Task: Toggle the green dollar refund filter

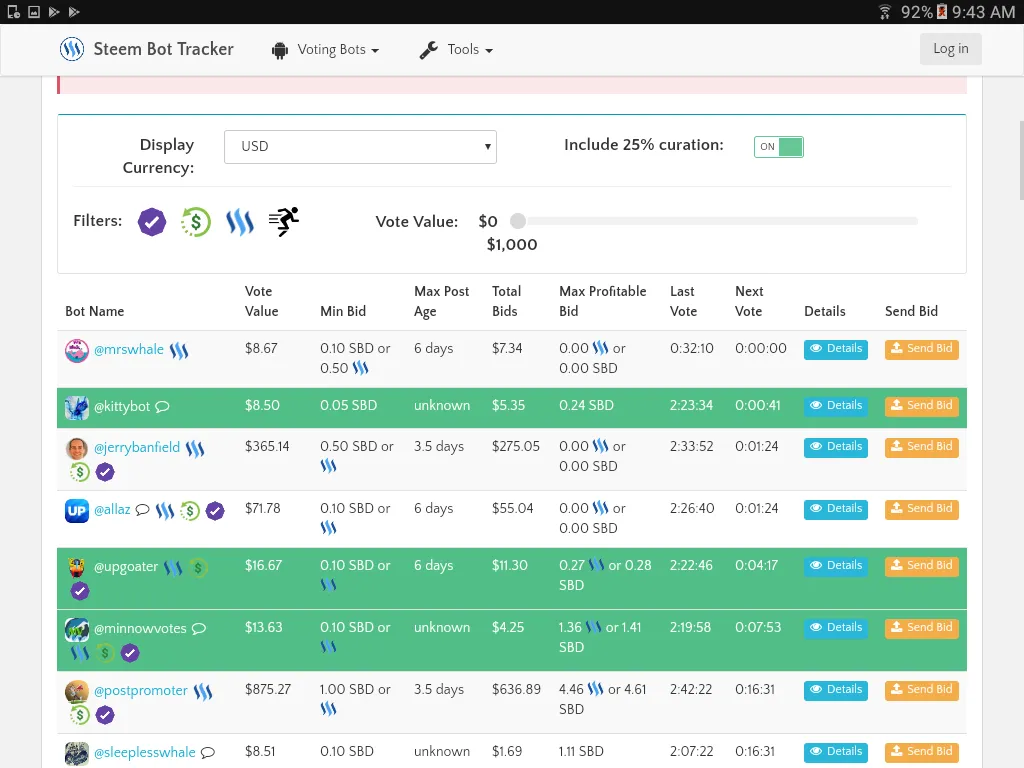Action: pos(196,222)
